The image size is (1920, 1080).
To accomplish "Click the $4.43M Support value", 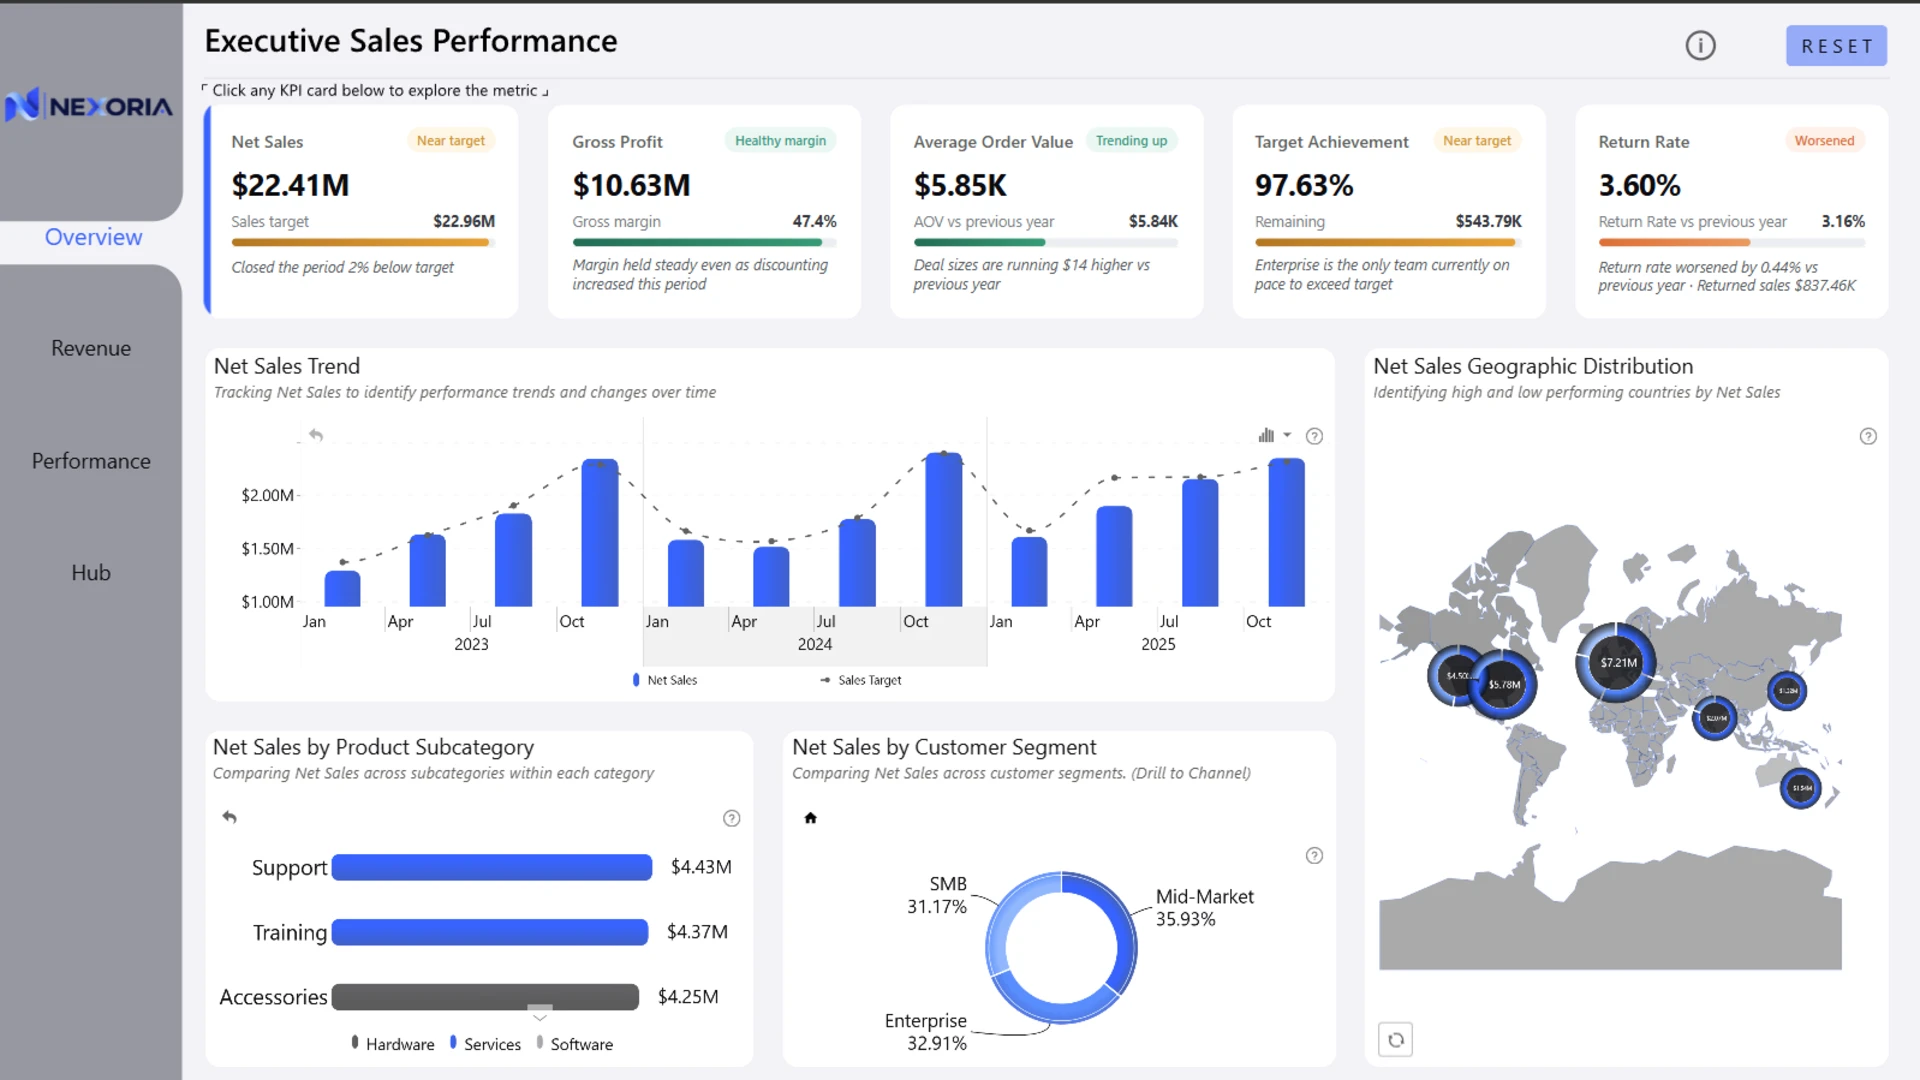I will pos(701,867).
